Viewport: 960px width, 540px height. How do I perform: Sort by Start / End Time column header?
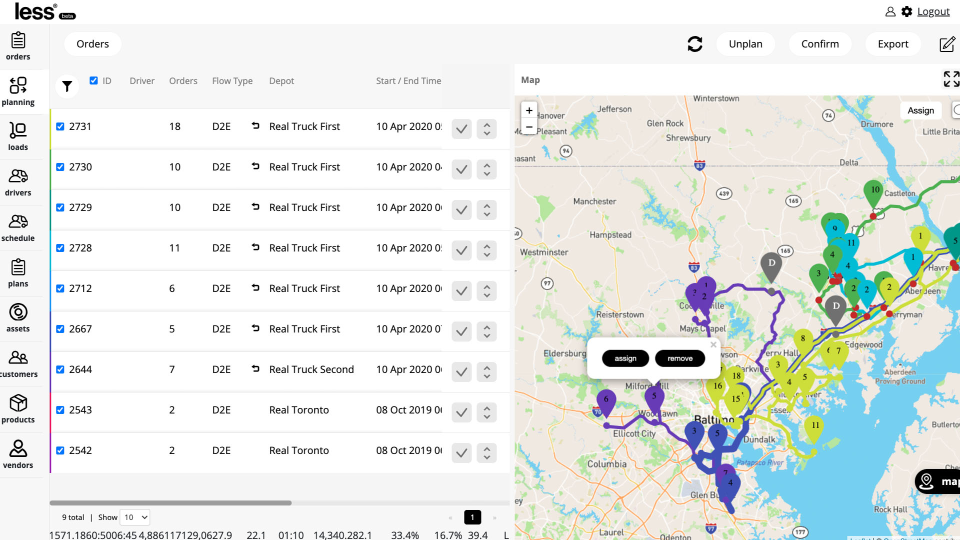pyautogui.click(x=408, y=81)
